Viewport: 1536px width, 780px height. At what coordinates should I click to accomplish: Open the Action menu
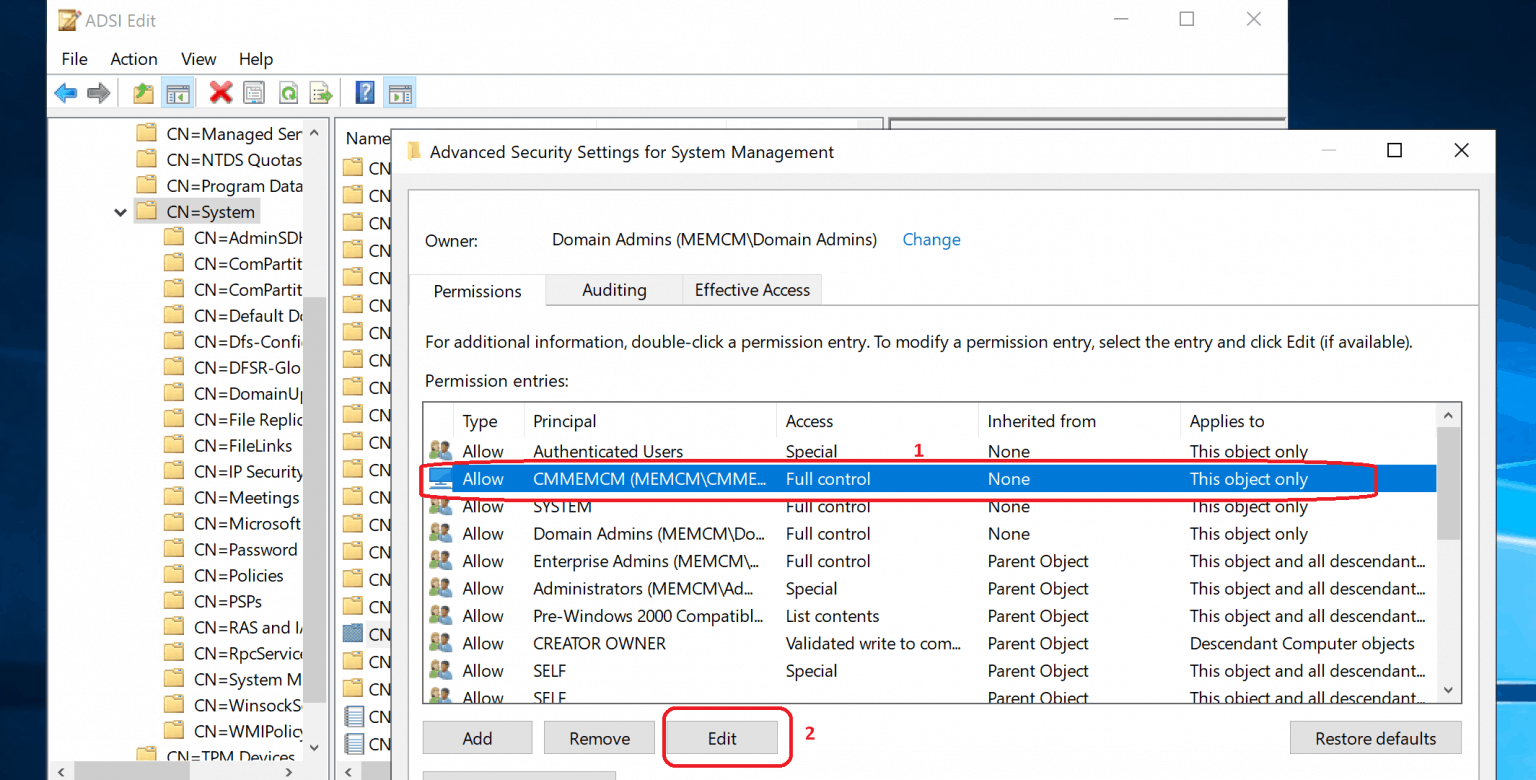[133, 59]
